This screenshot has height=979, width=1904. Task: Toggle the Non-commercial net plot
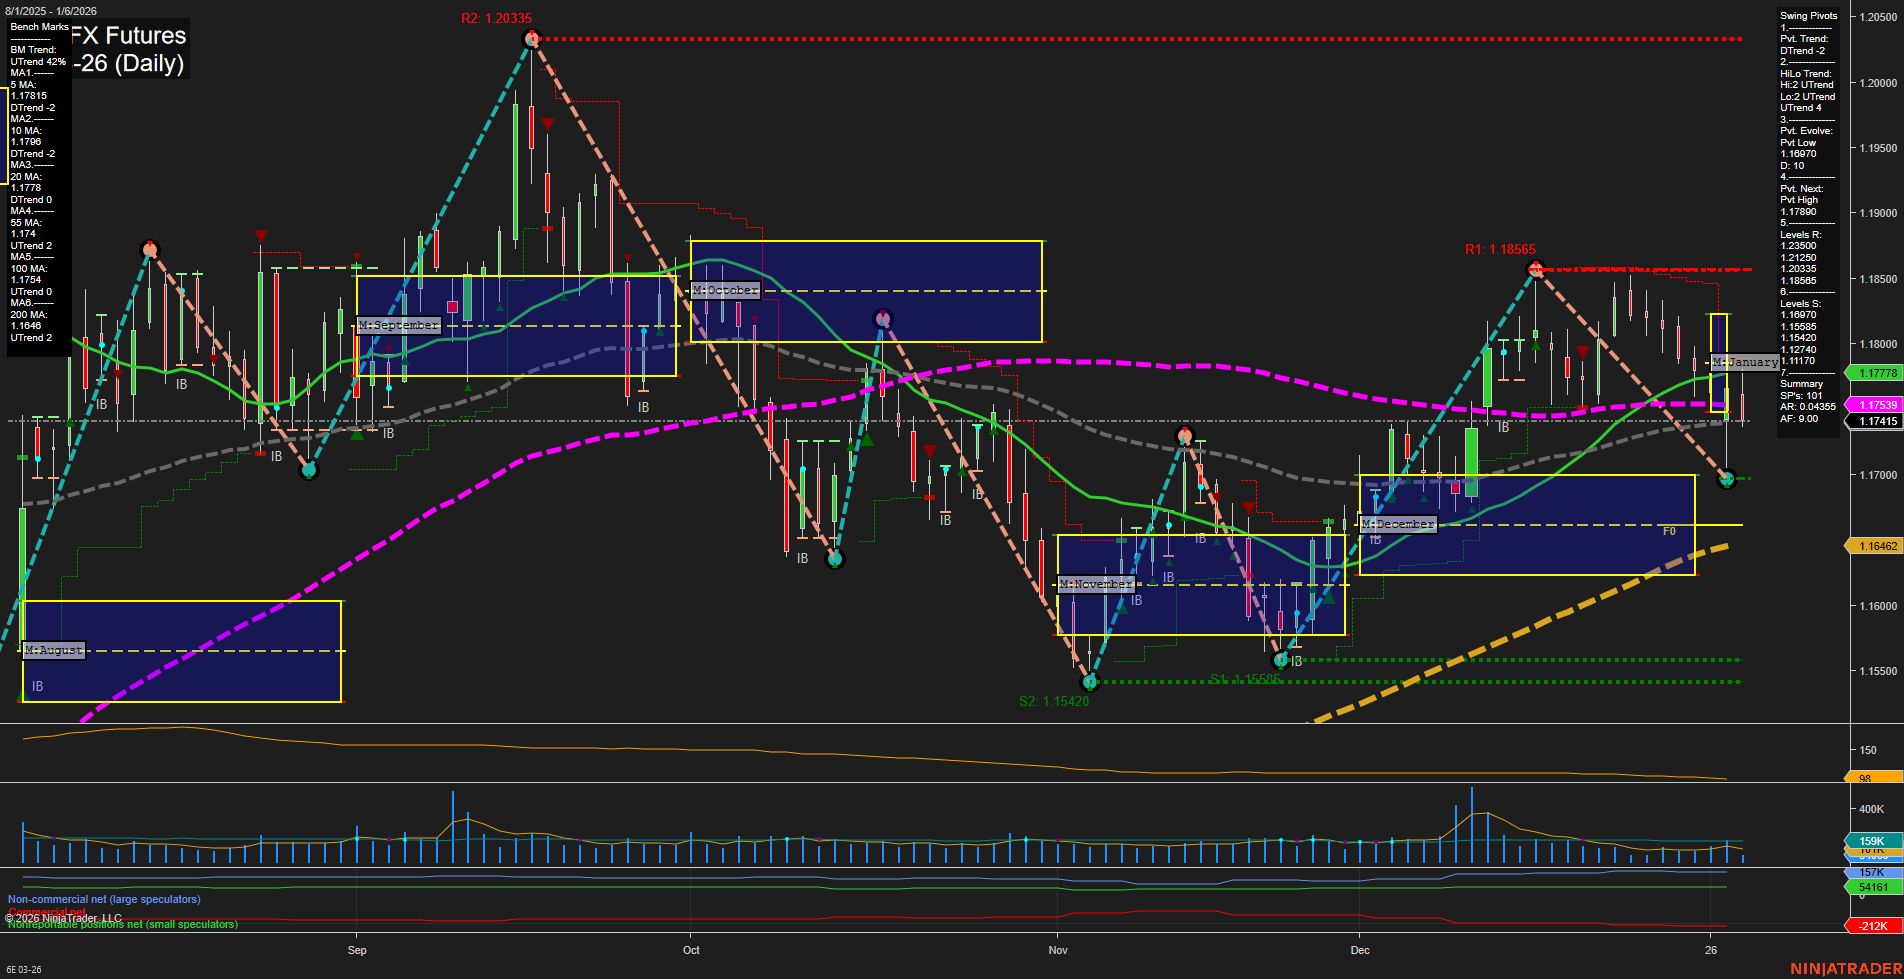(104, 899)
